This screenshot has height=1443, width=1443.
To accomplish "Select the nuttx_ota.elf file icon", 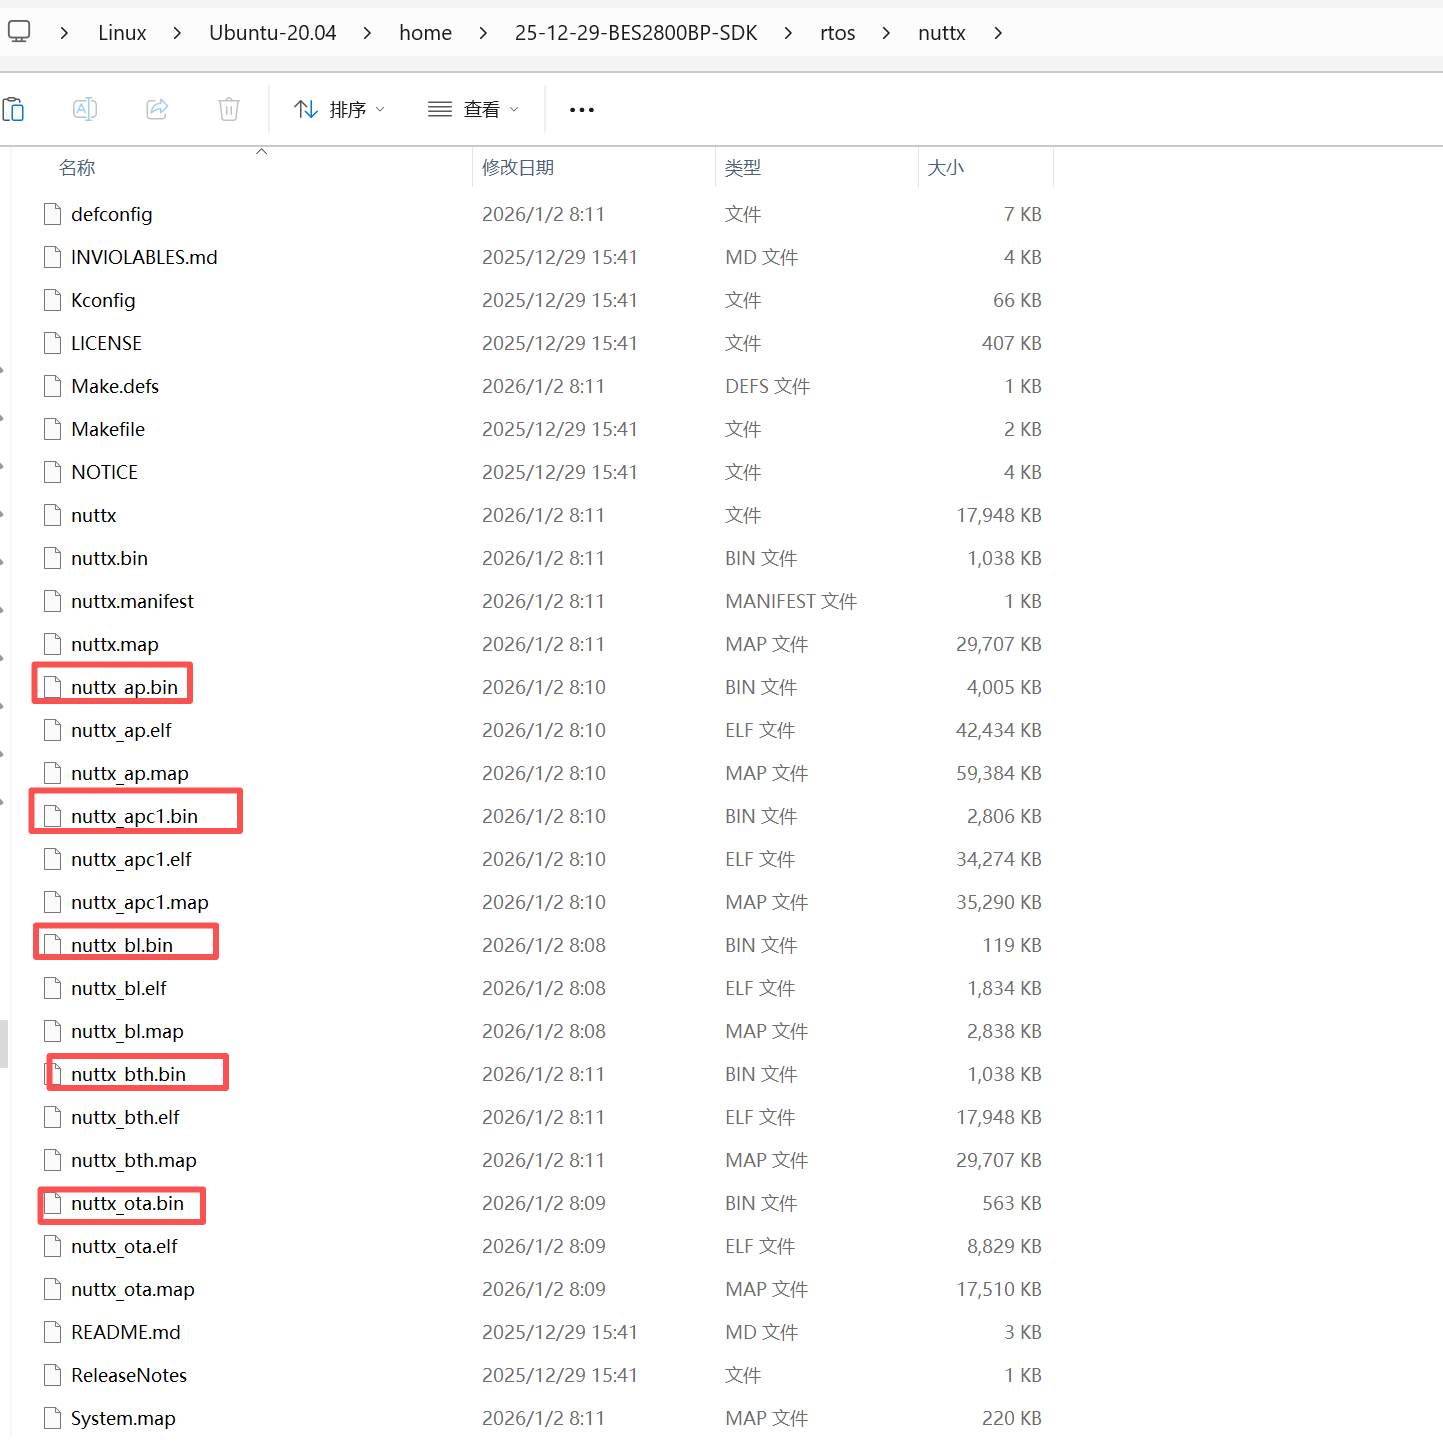I will 53,1246.
